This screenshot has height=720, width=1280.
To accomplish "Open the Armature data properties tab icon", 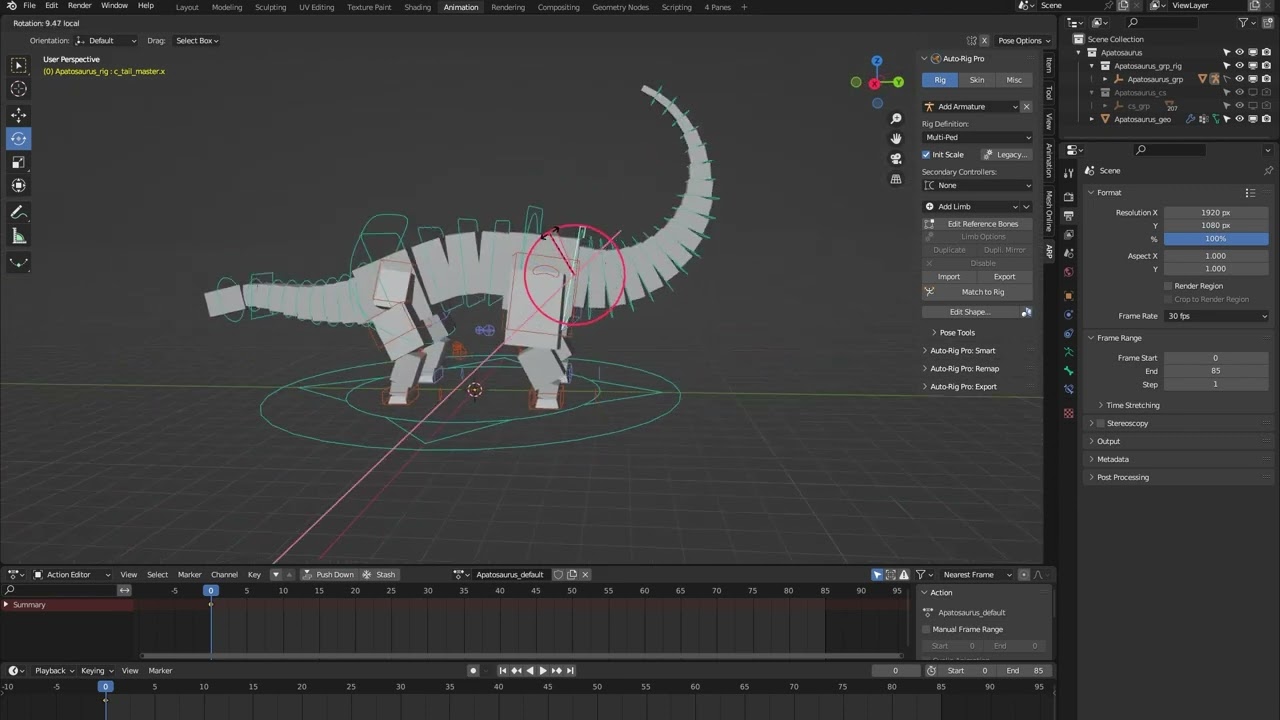I will click(1069, 352).
